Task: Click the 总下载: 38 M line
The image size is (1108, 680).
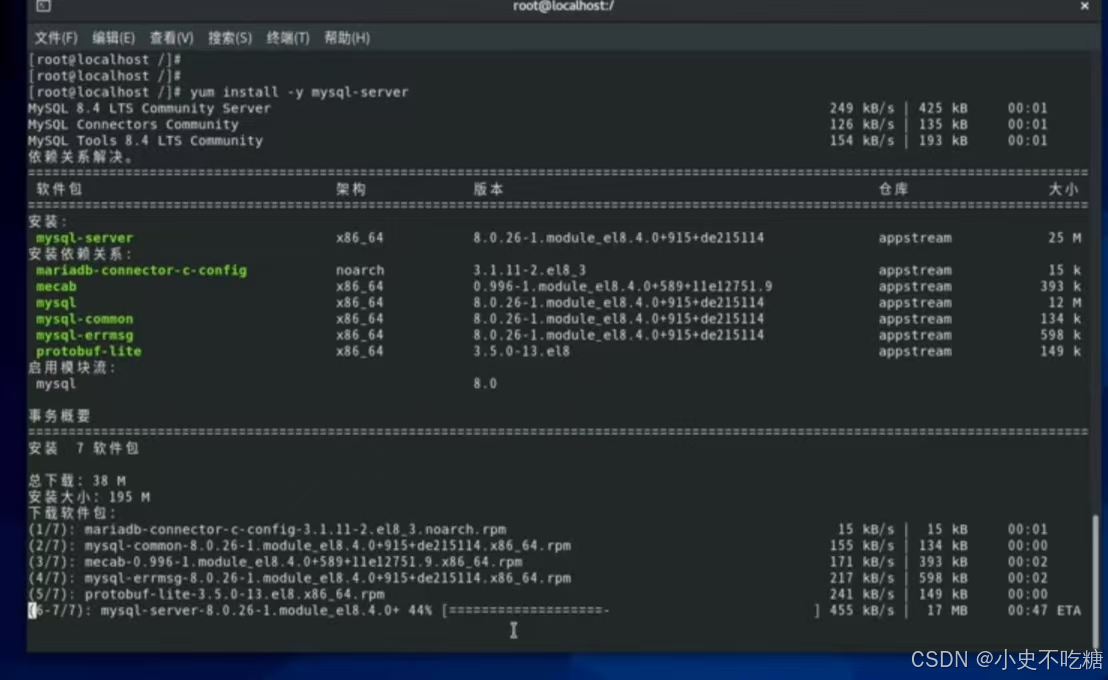Action: pyautogui.click(x=76, y=481)
